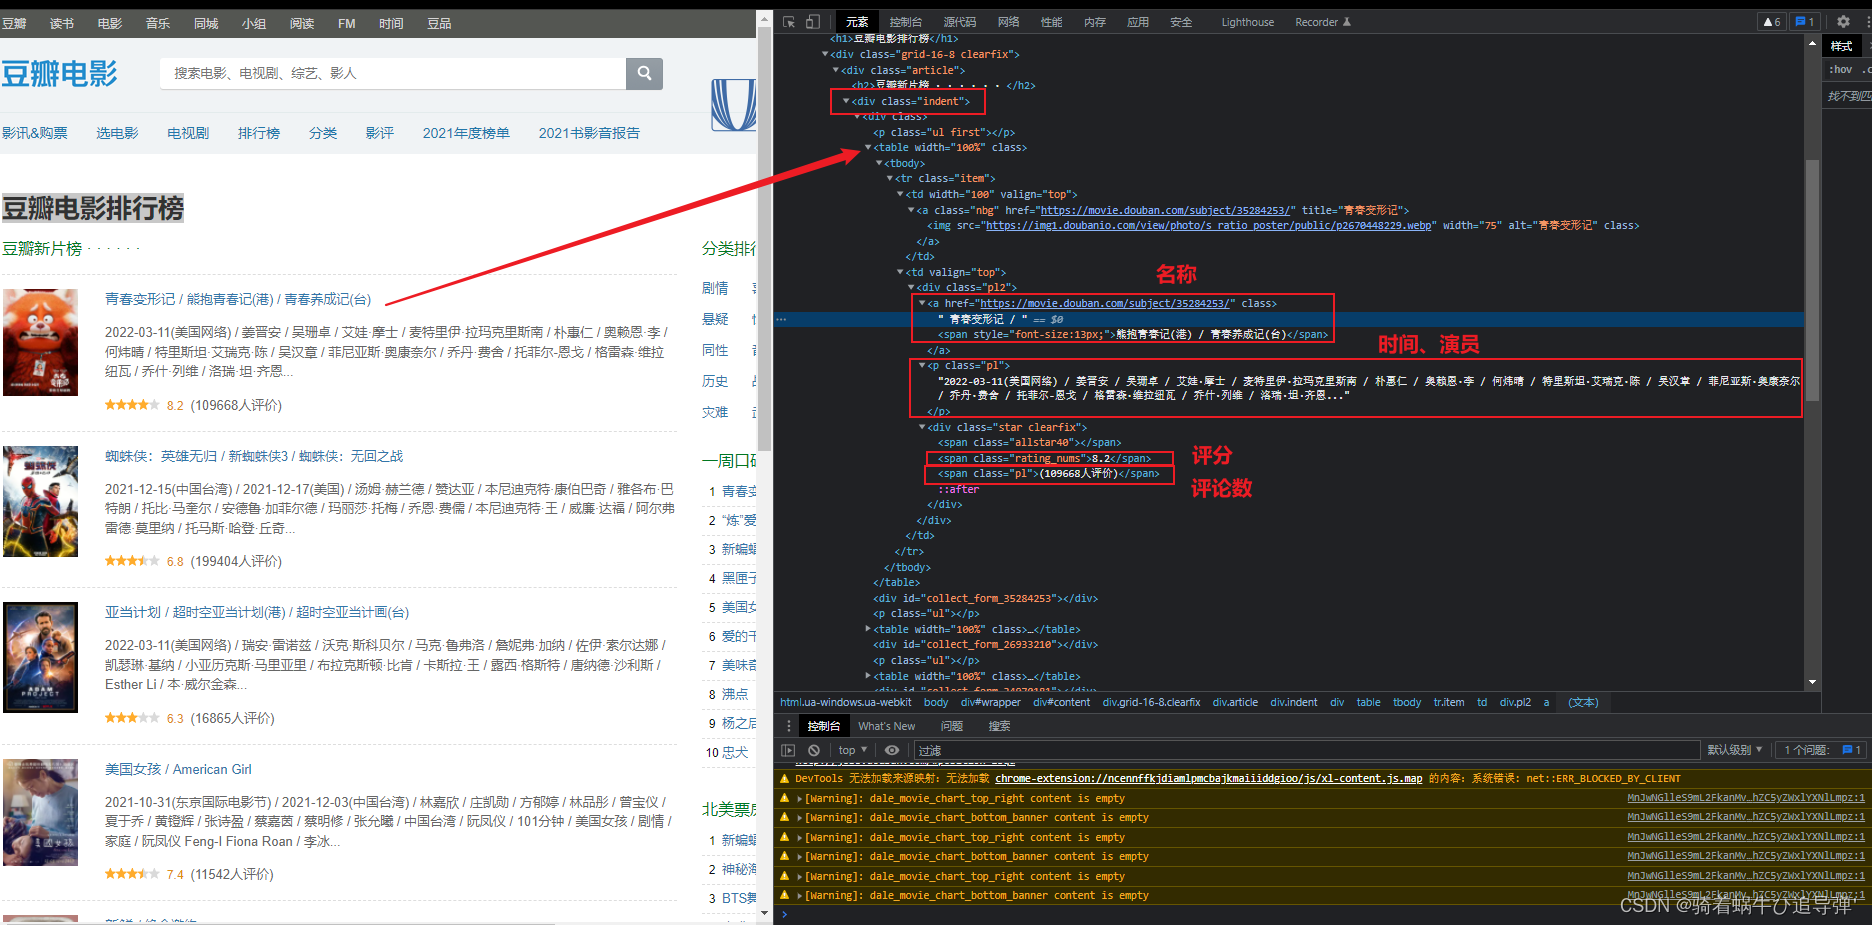The height and width of the screenshot is (925, 1872).
Task: Open the What's New drawer tab
Action: click(886, 726)
